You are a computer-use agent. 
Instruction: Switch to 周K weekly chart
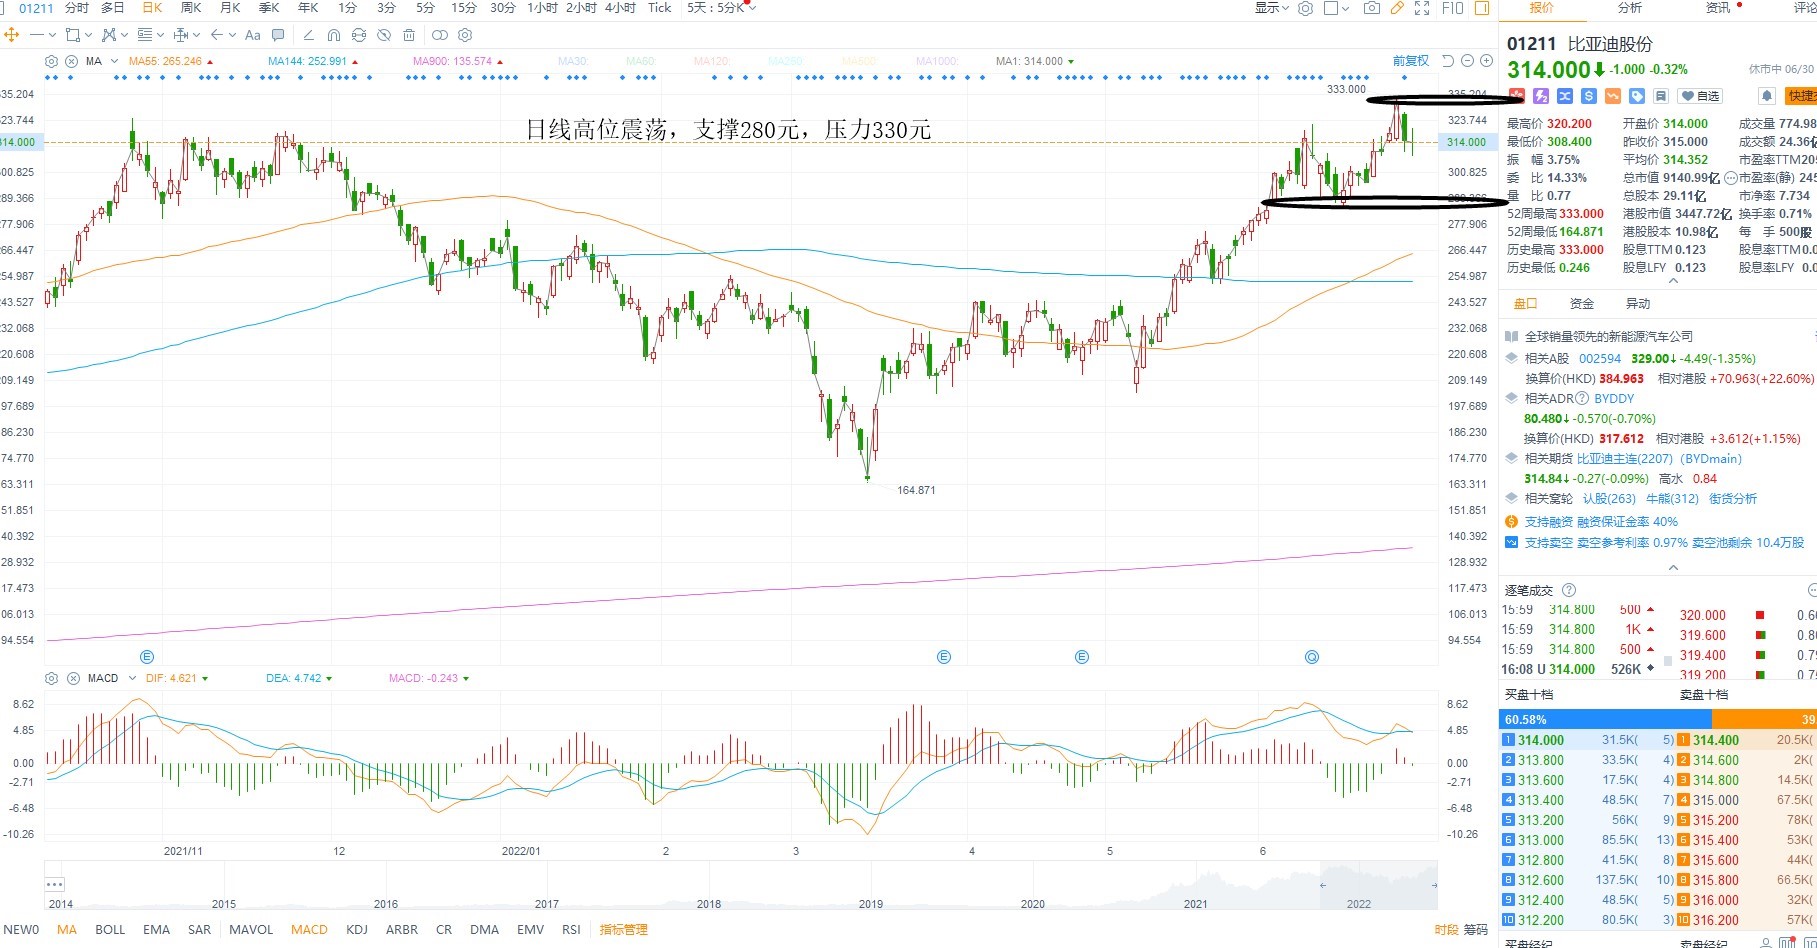click(191, 8)
